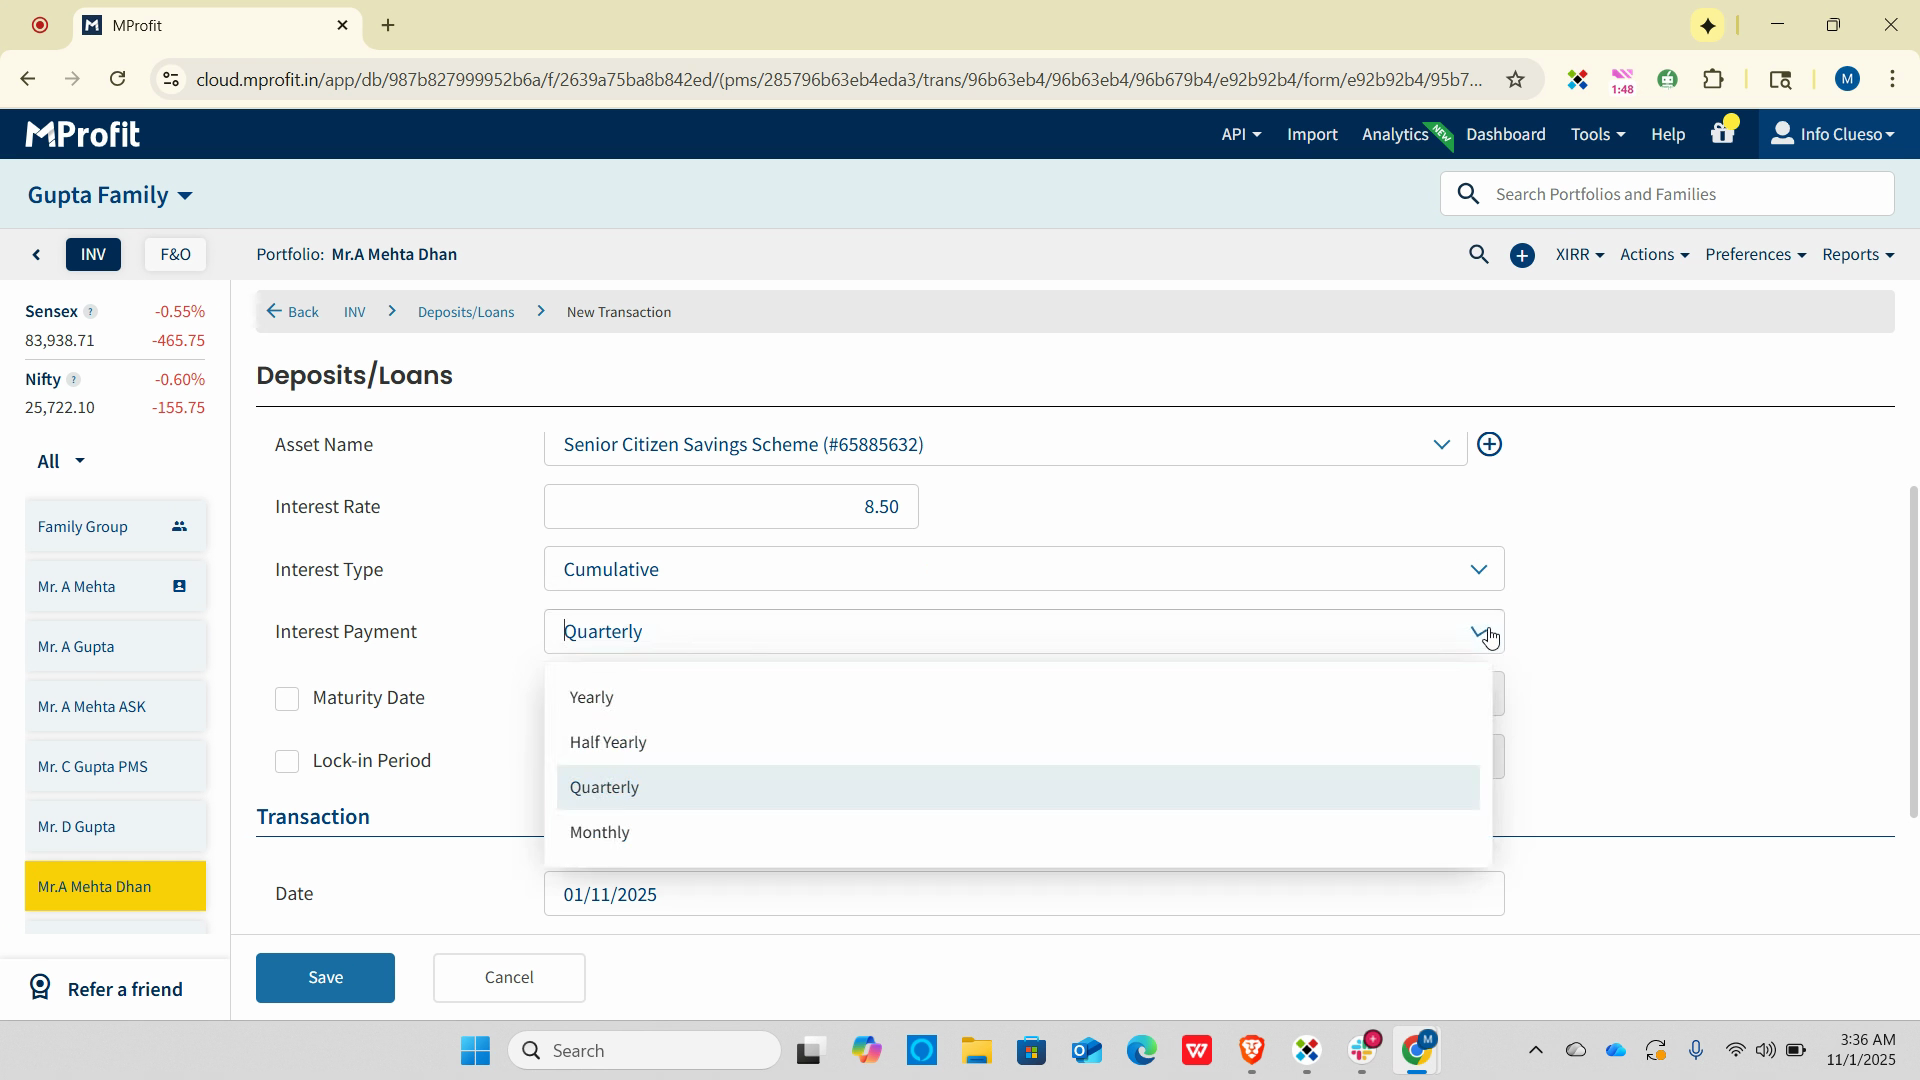Go to Deposits/Loans breadcrumb link
1920x1080 pixels.
(466, 313)
